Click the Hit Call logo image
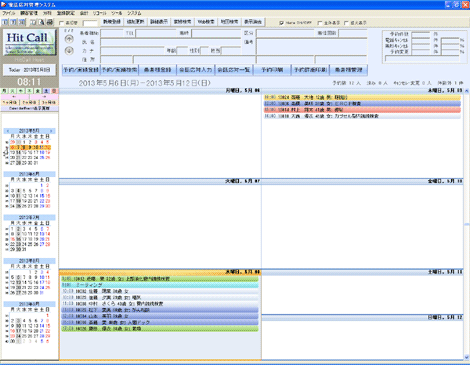Viewport: 470px width, 365px height. (x=30, y=42)
